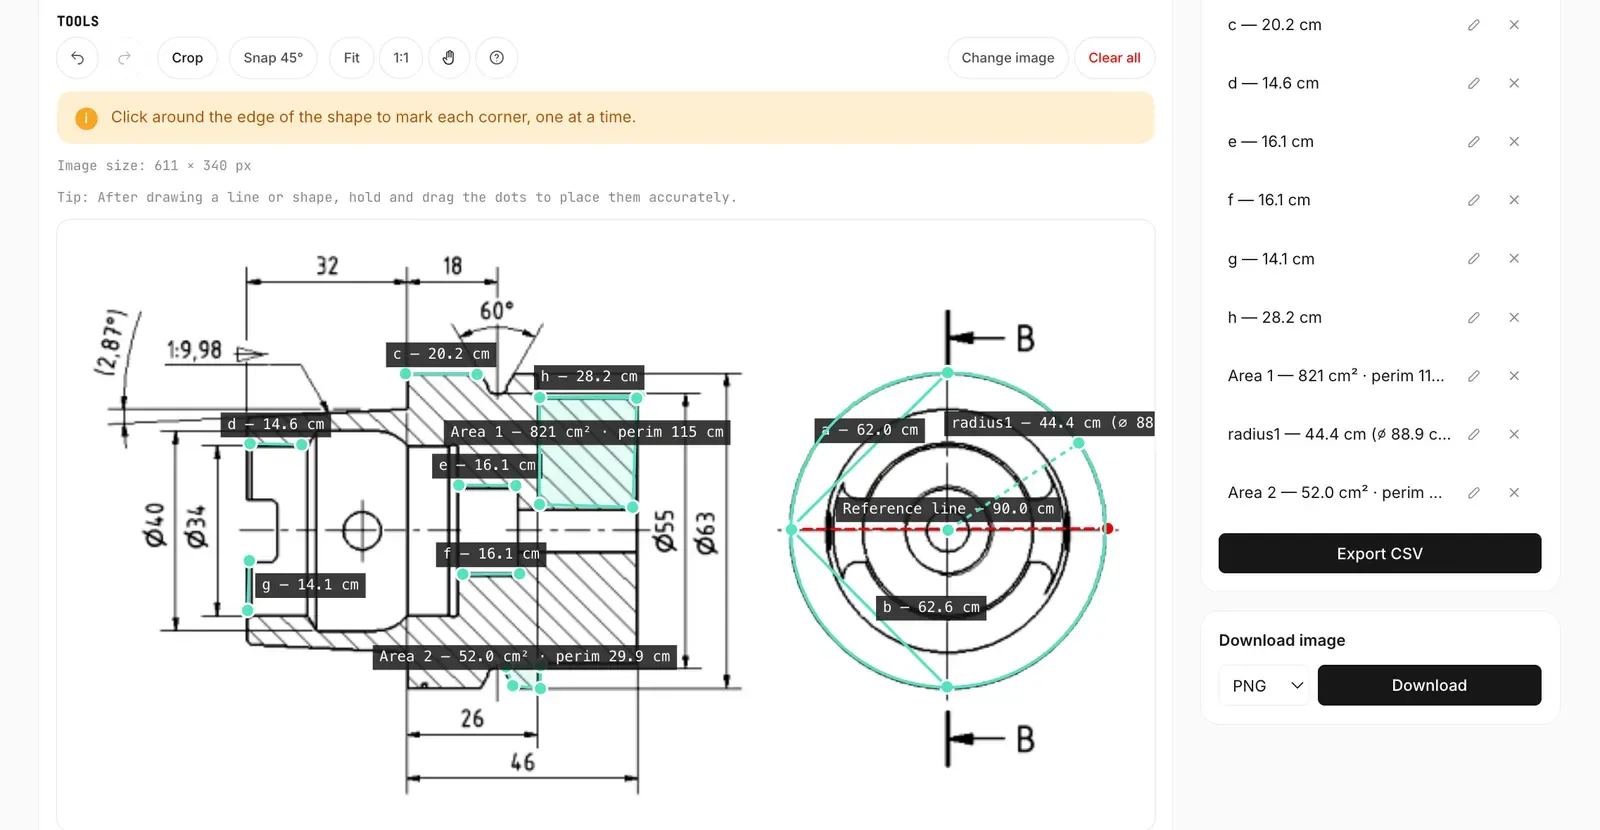Image resolution: width=1600 pixels, height=830 pixels.
Task: Click the Fit zoom button
Action: (x=352, y=58)
